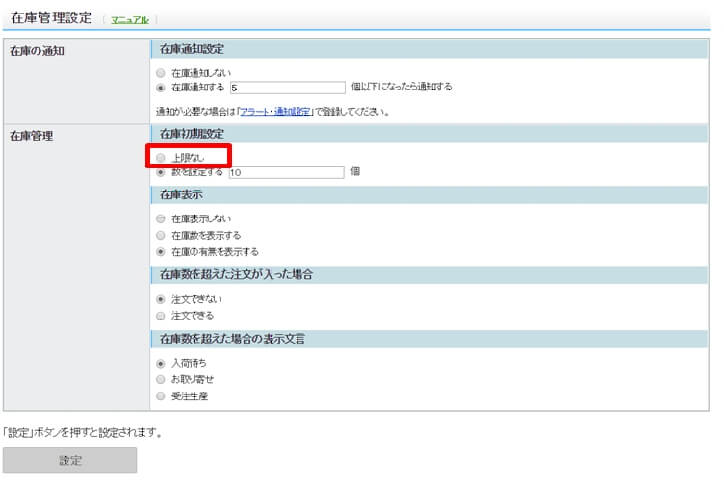This screenshot has width=724, height=485.
Task: Click the notification threshold field containing 5
Action: click(285, 87)
